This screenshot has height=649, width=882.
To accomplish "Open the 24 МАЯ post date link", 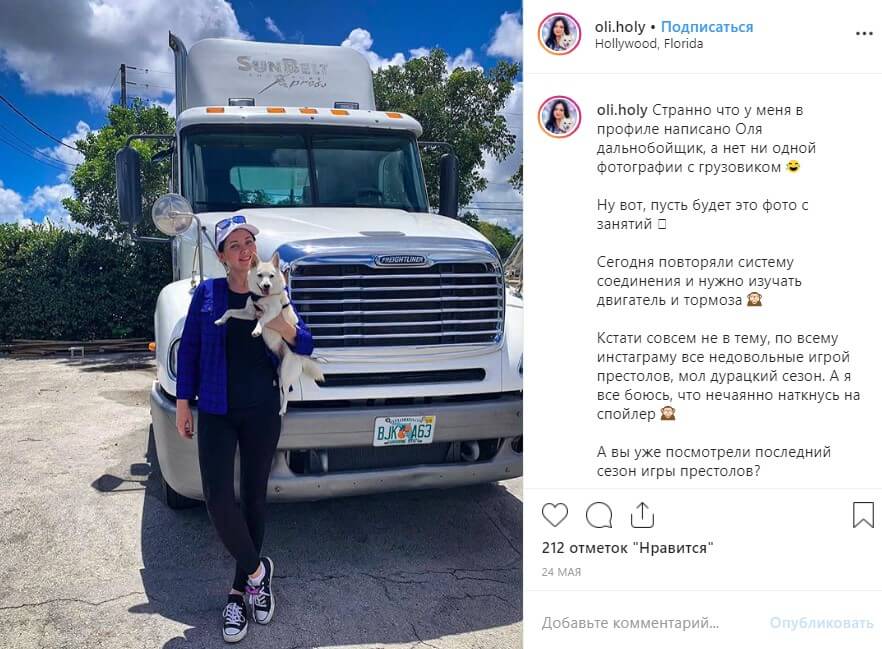I will pos(561,572).
